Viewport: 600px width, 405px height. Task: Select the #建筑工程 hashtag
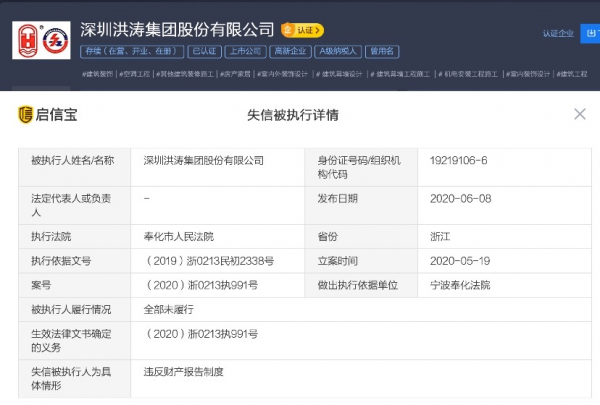572,74
